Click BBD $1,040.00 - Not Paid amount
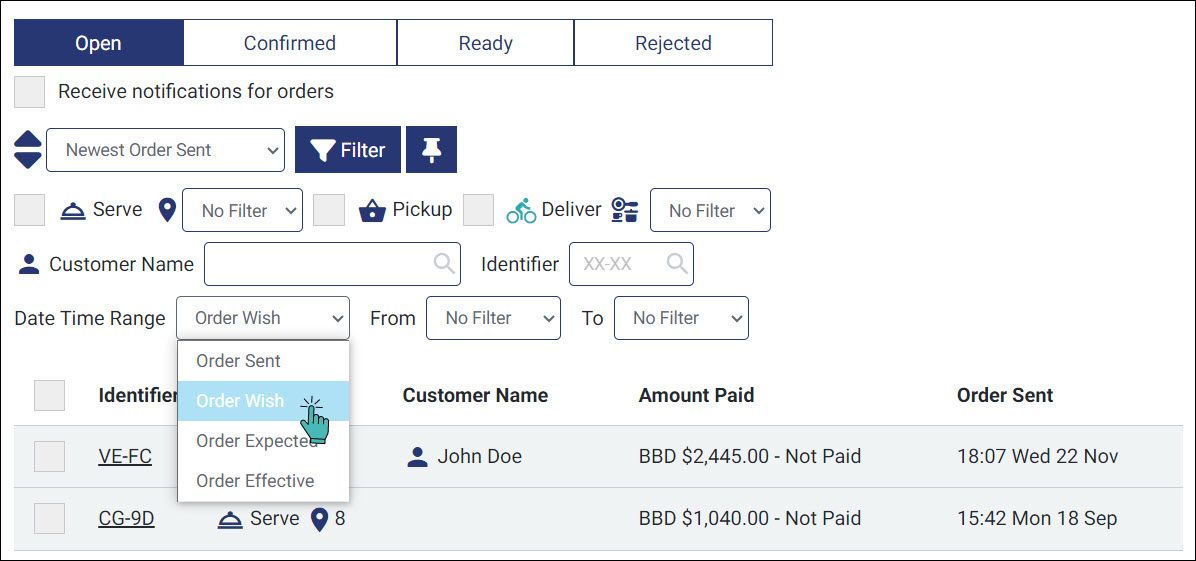 [750, 519]
